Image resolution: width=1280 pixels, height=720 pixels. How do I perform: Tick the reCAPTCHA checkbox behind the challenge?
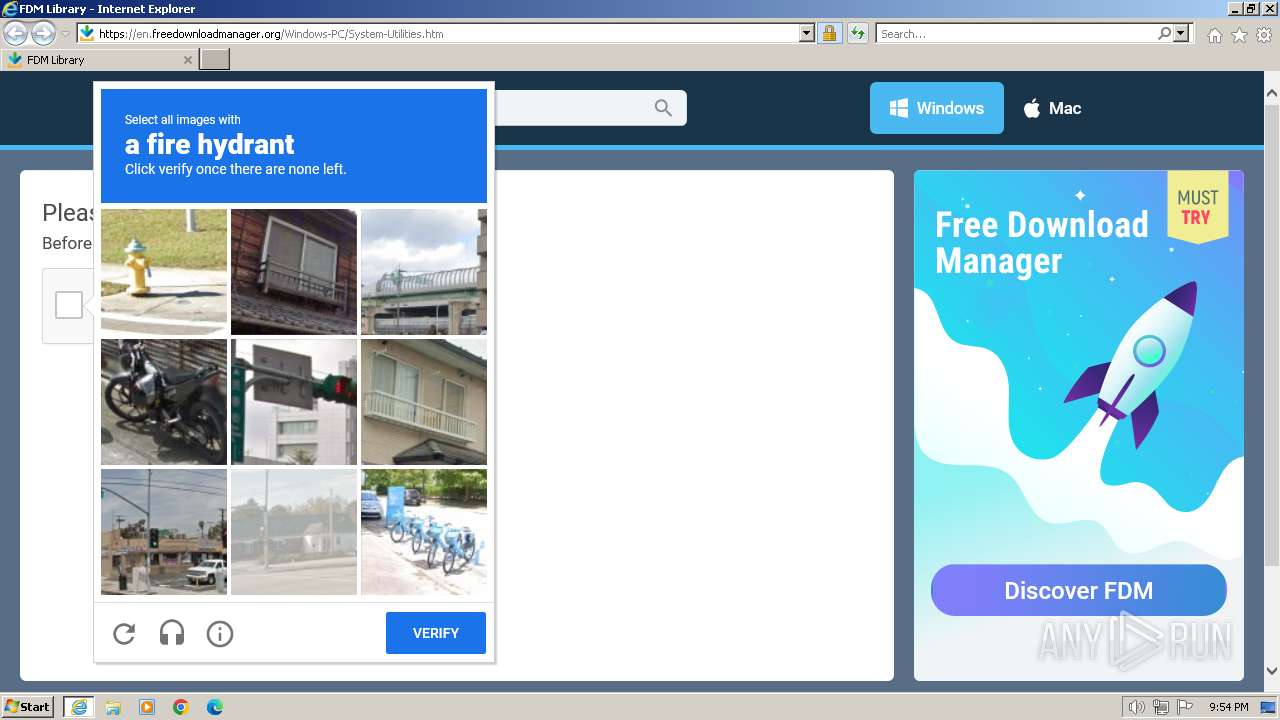[69, 305]
